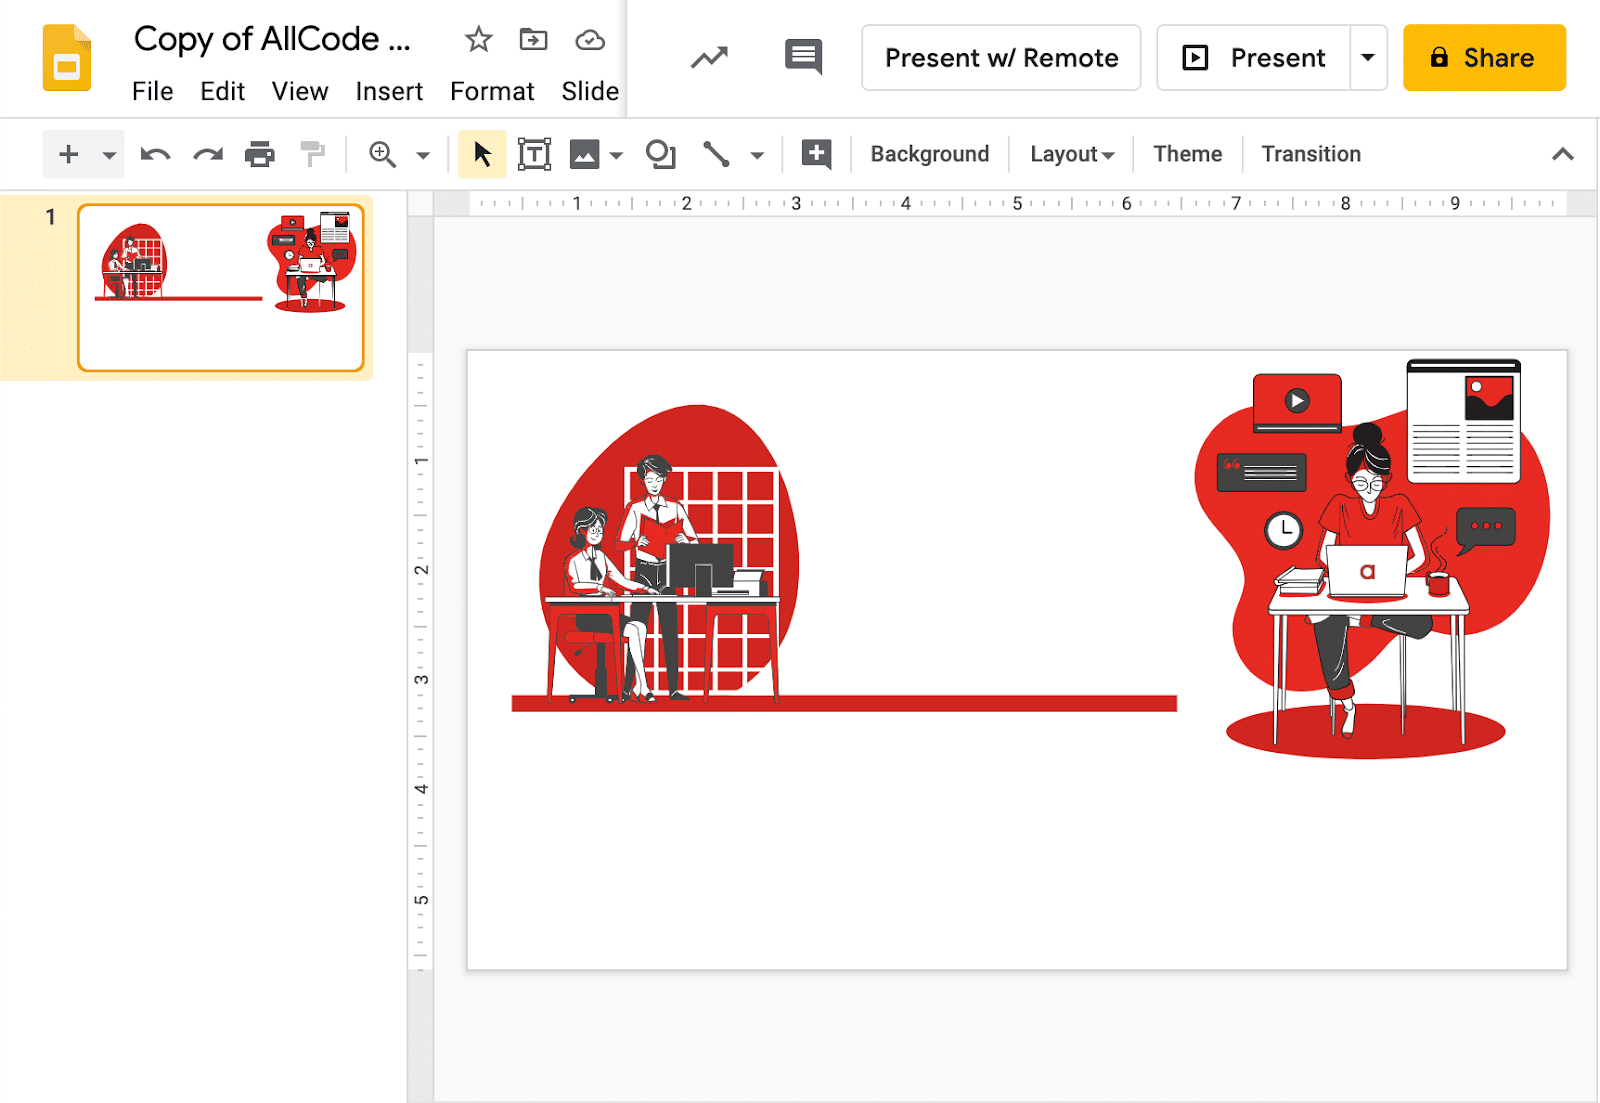
Task: Expand the Present options dropdown arrow
Action: pyautogui.click(x=1367, y=57)
